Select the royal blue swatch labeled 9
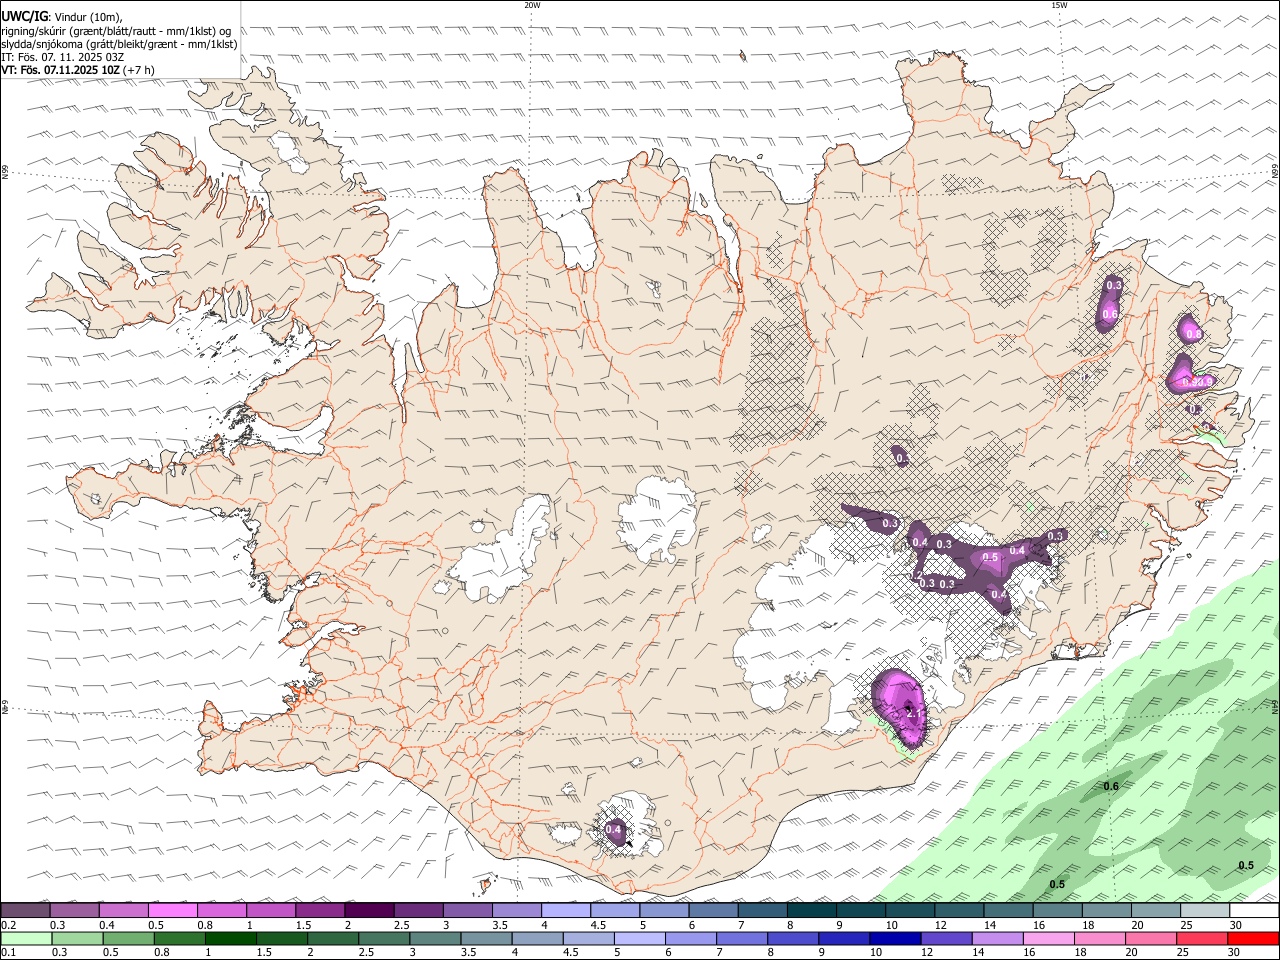Screen dimensions: 1280x960 [x=843, y=939]
